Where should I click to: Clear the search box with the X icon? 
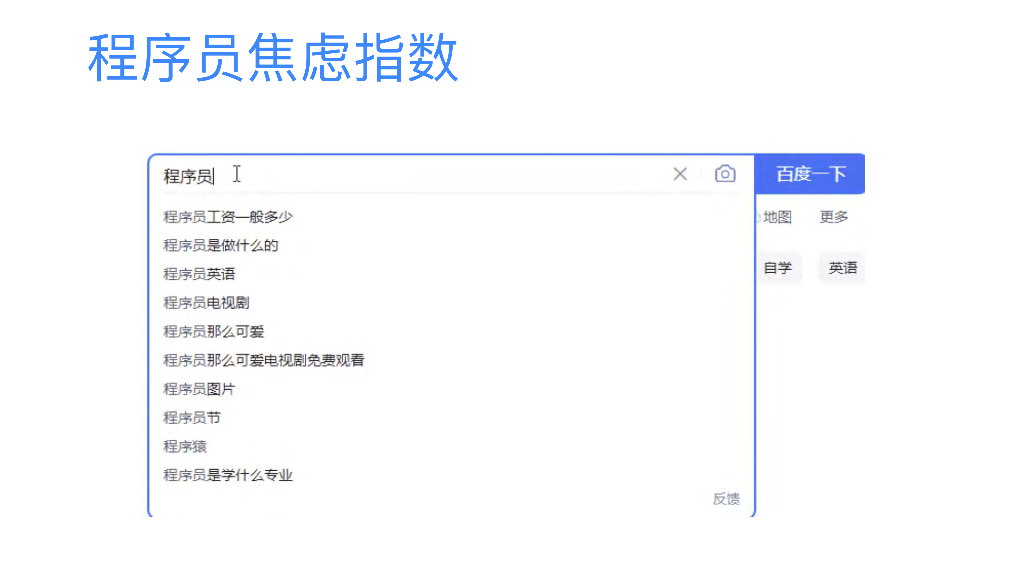[x=680, y=174]
